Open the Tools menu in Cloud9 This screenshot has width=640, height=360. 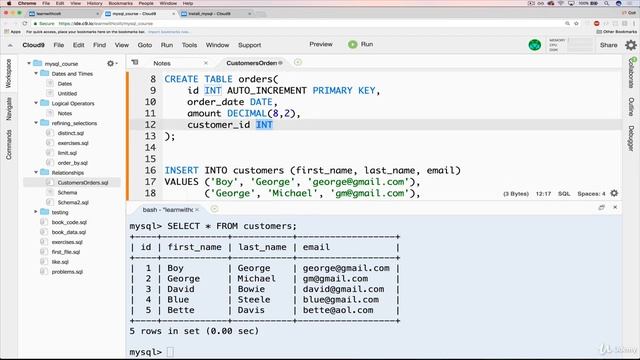189,45
